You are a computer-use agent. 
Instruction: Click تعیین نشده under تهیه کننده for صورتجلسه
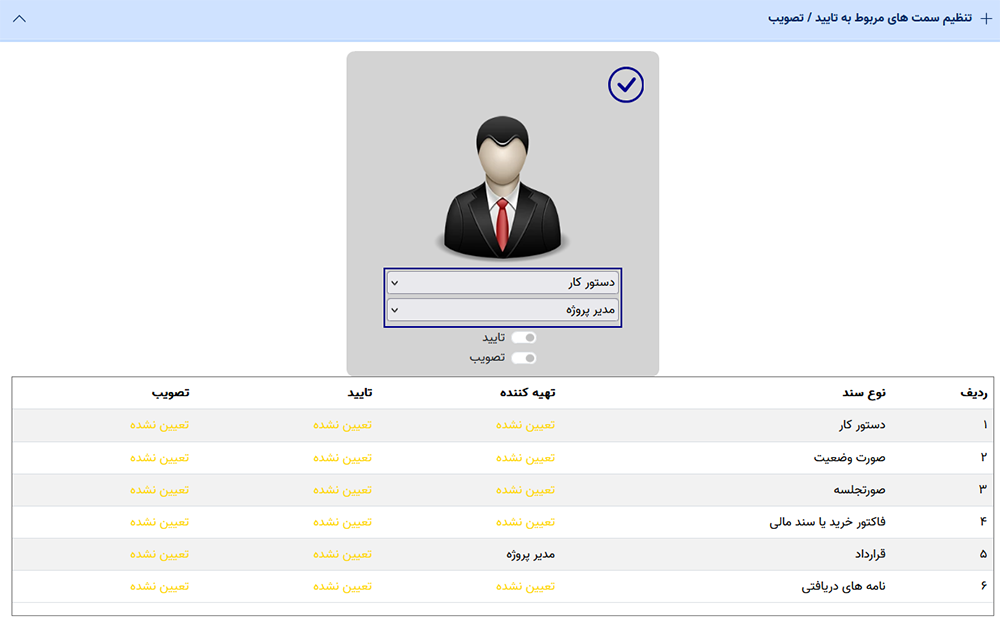point(525,490)
